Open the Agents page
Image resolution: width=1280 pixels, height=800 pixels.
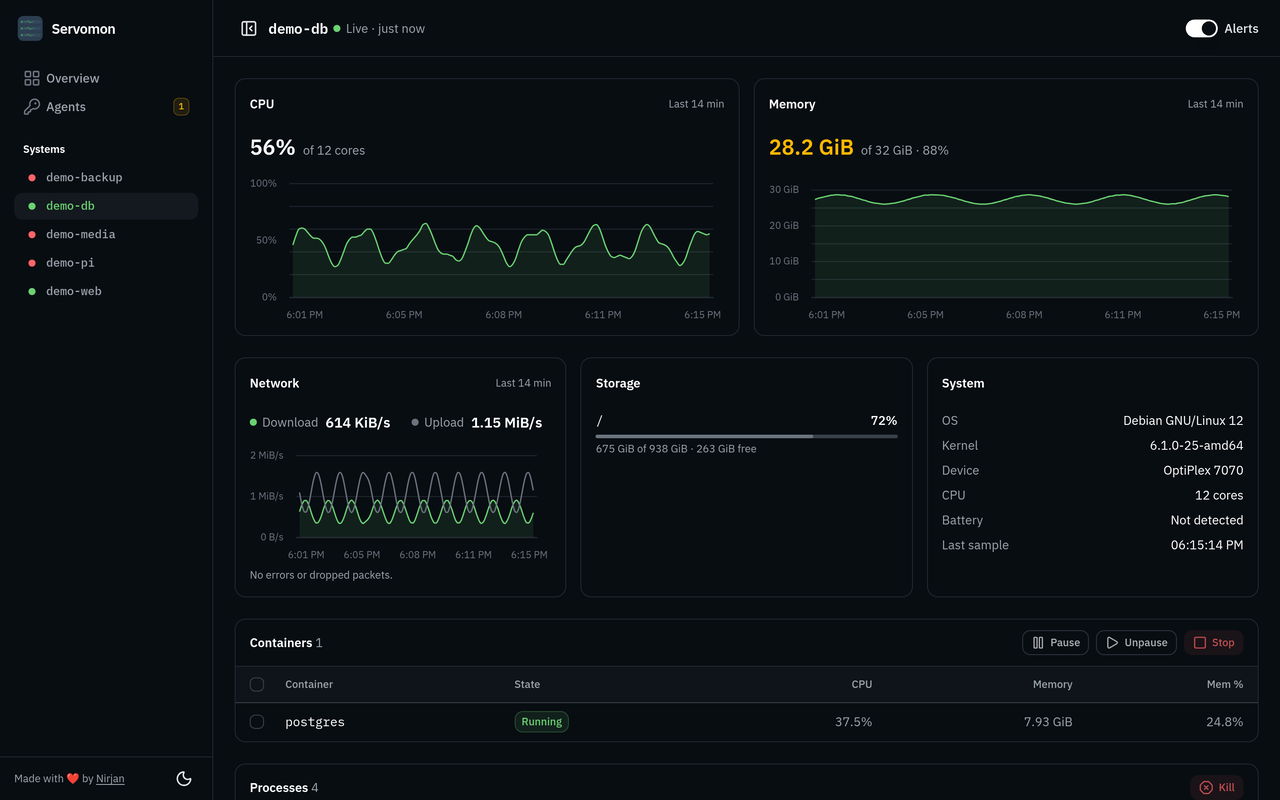(x=106, y=107)
